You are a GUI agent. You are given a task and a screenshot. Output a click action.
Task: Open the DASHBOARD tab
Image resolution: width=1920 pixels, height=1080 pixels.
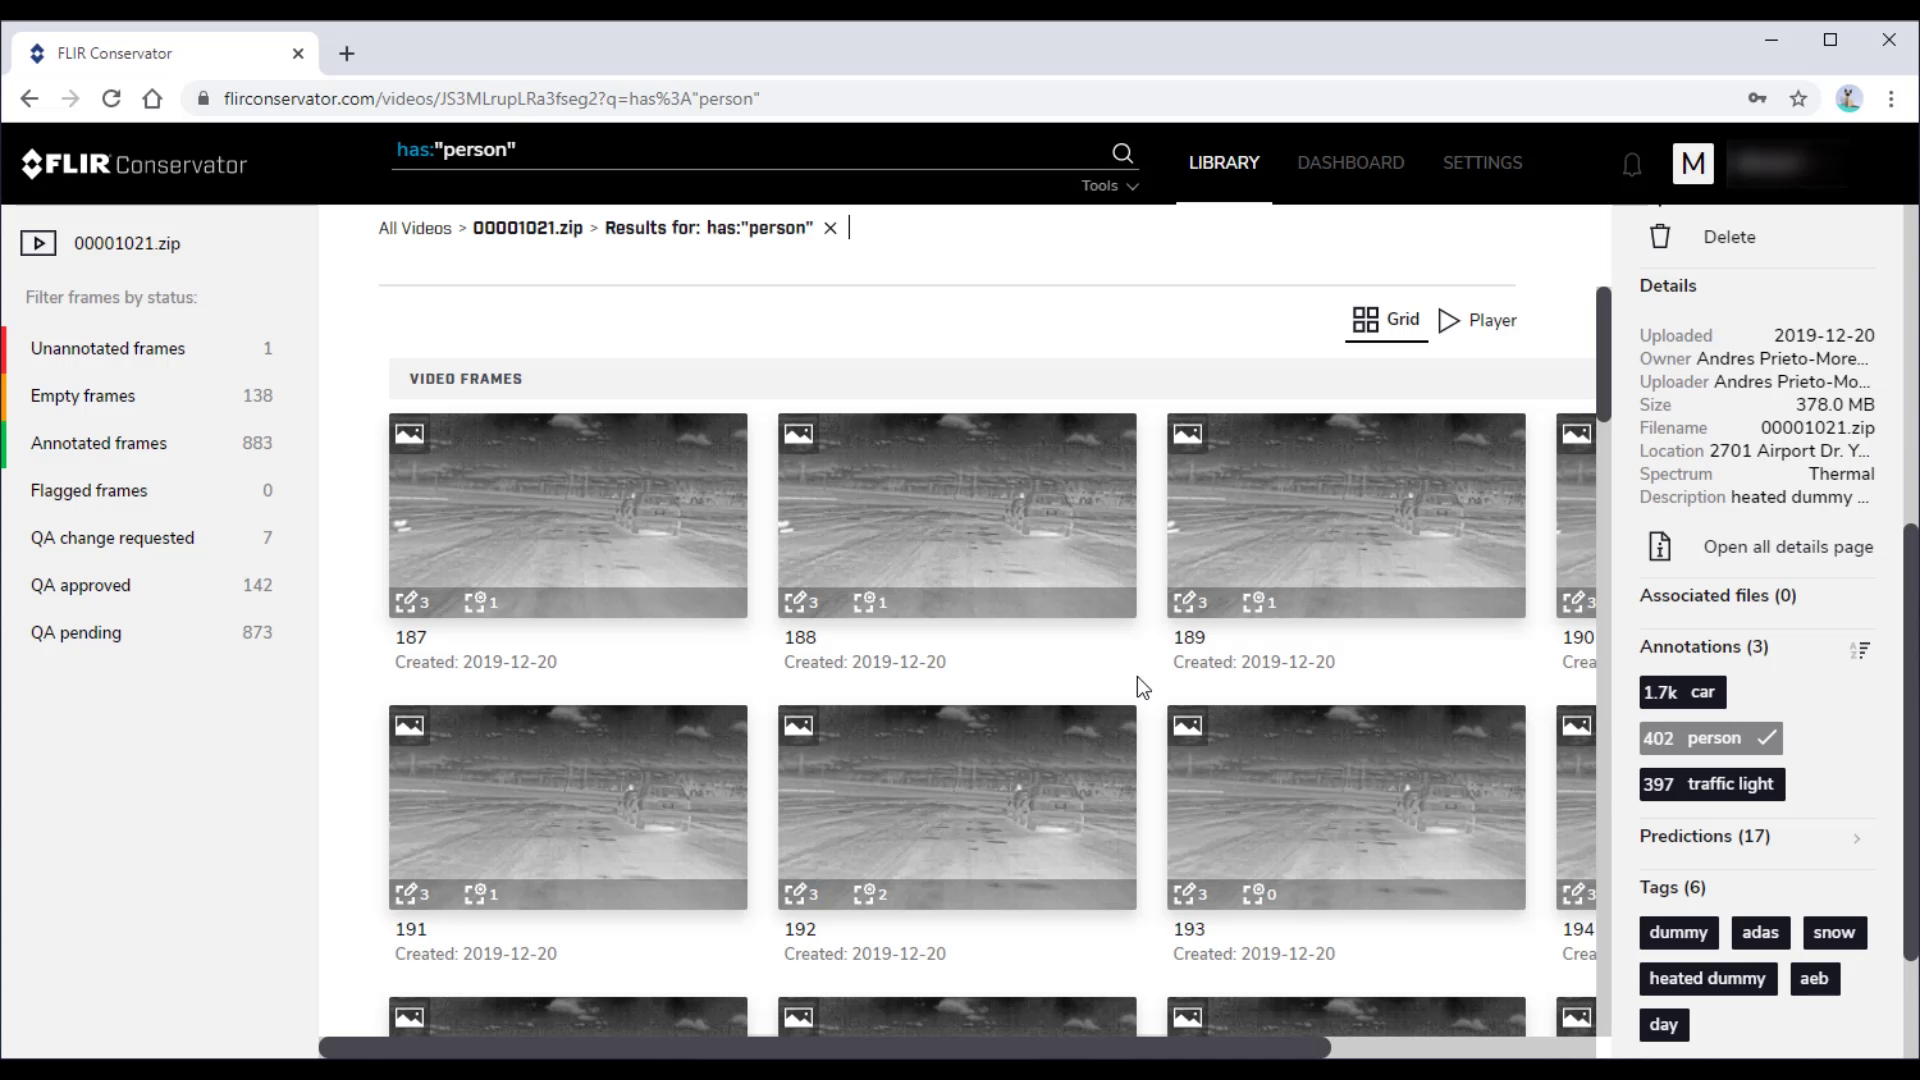1352,162
